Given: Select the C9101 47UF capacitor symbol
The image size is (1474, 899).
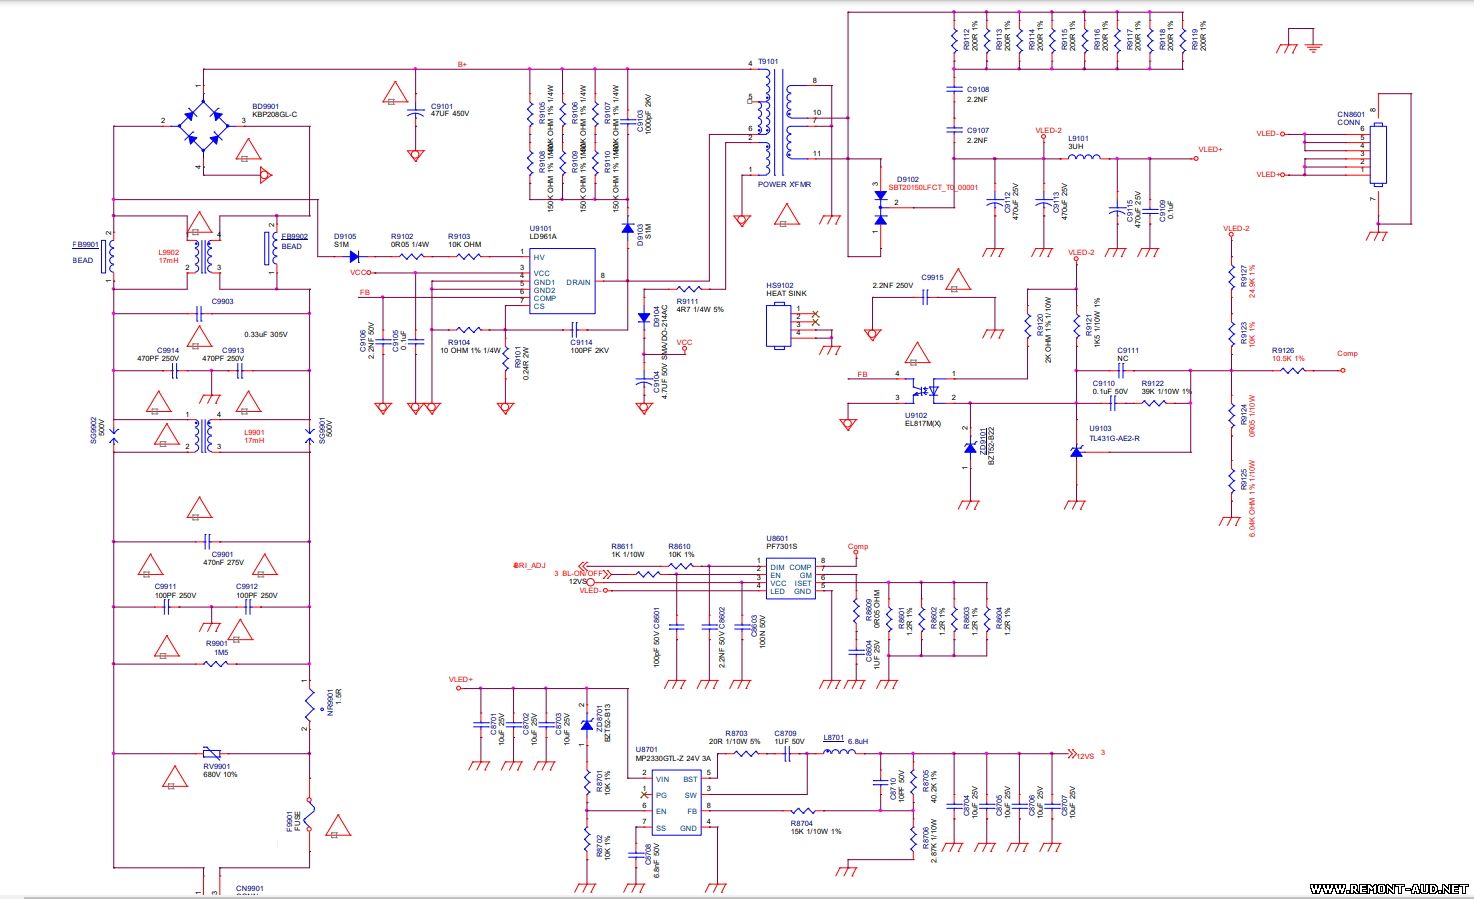Looking at the screenshot, I should (x=415, y=113).
